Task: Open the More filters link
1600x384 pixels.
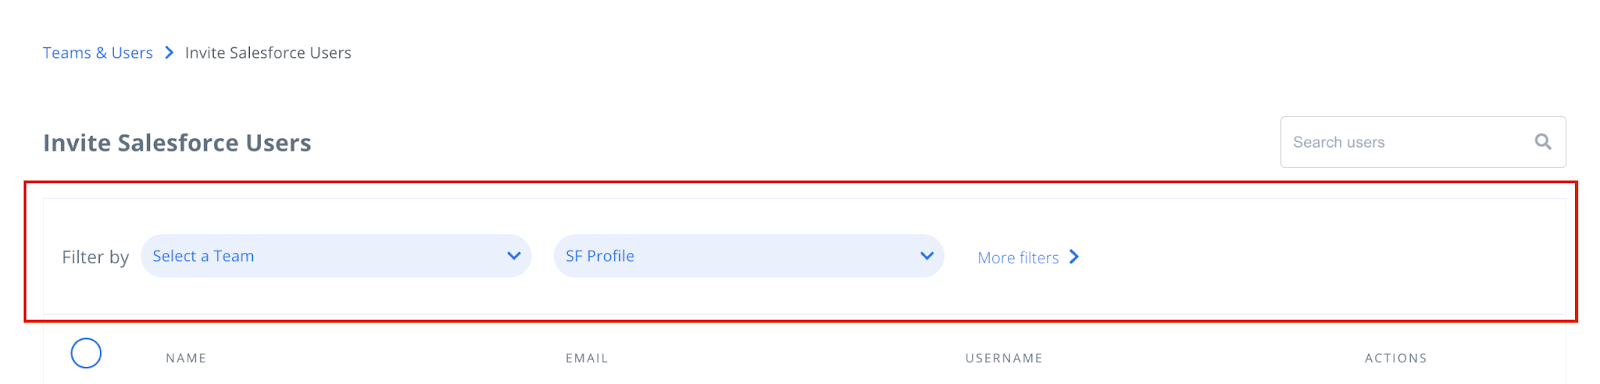Action: (1028, 257)
